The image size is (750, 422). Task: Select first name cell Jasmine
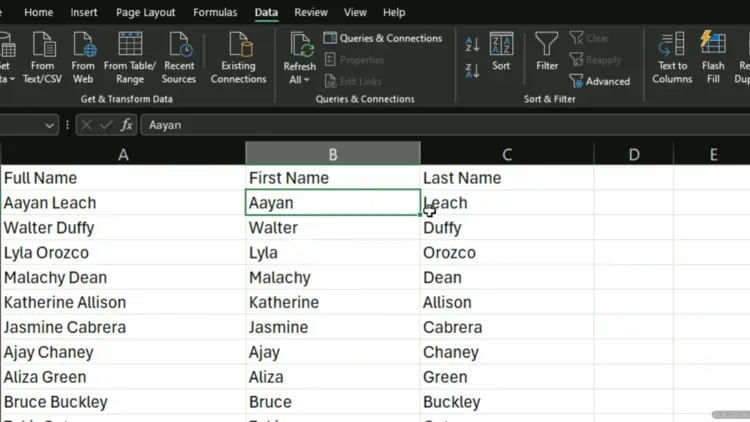pyautogui.click(x=333, y=327)
